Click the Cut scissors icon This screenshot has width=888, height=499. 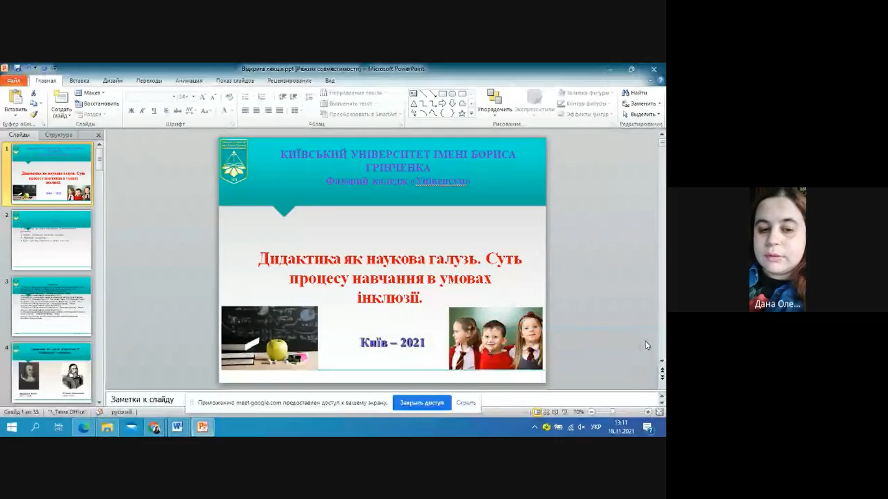point(33,93)
